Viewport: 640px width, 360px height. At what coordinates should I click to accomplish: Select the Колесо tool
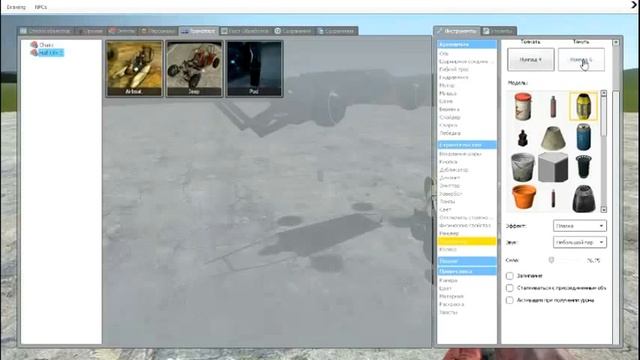pyautogui.click(x=448, y=249)
